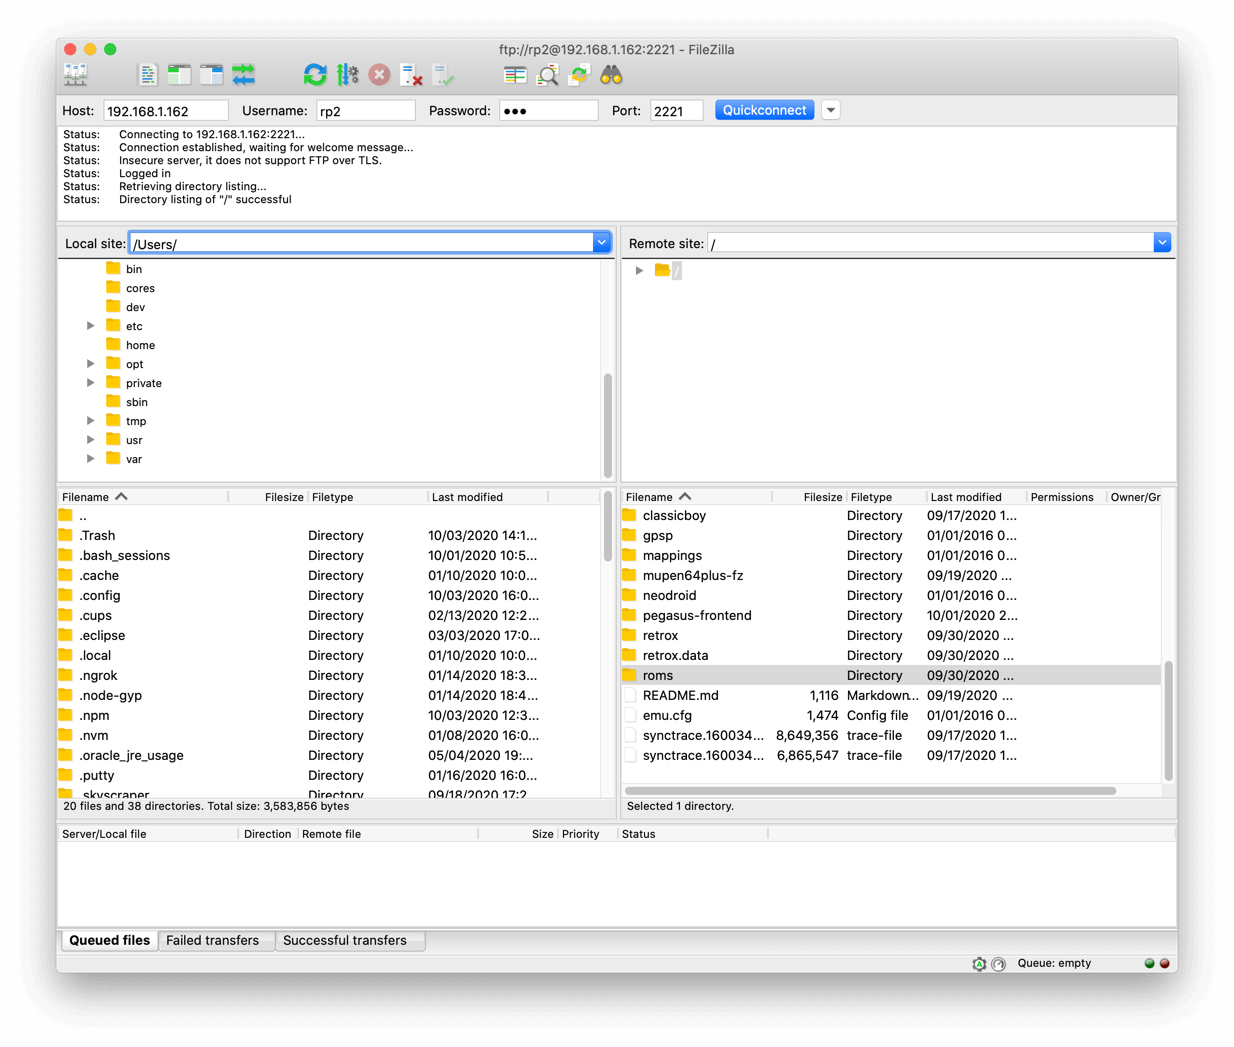The width and height of the screenshot is (1234, 1047).
Task: Click the green activity indicator light
Action: pos(1149,964)
